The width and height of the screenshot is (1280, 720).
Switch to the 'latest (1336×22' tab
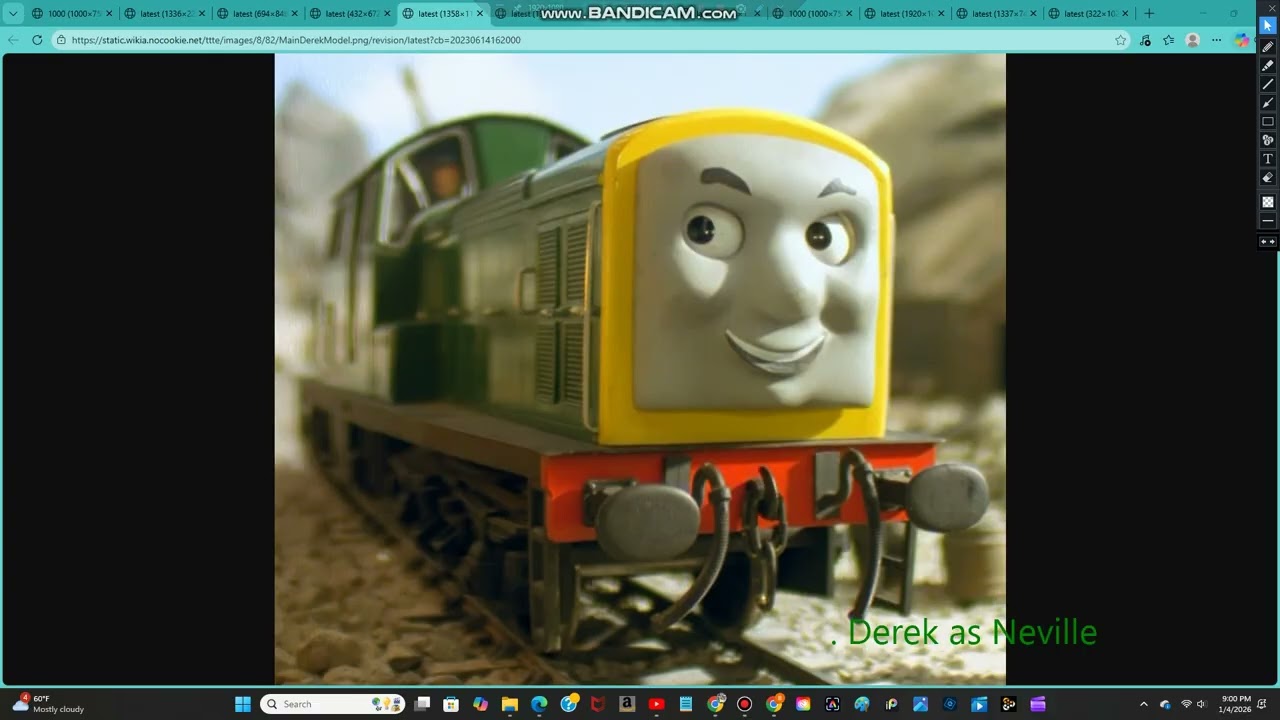[166, 14]
